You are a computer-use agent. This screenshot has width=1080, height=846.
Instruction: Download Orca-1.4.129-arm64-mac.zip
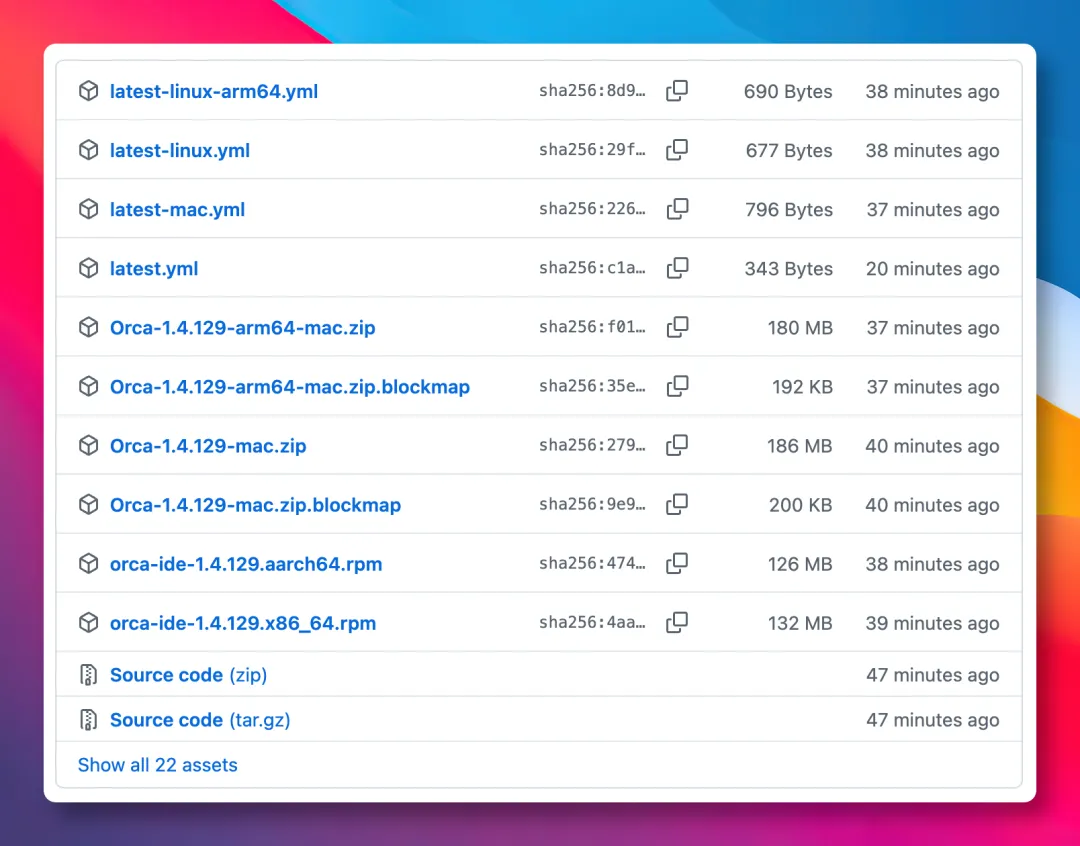click(242, 328)
